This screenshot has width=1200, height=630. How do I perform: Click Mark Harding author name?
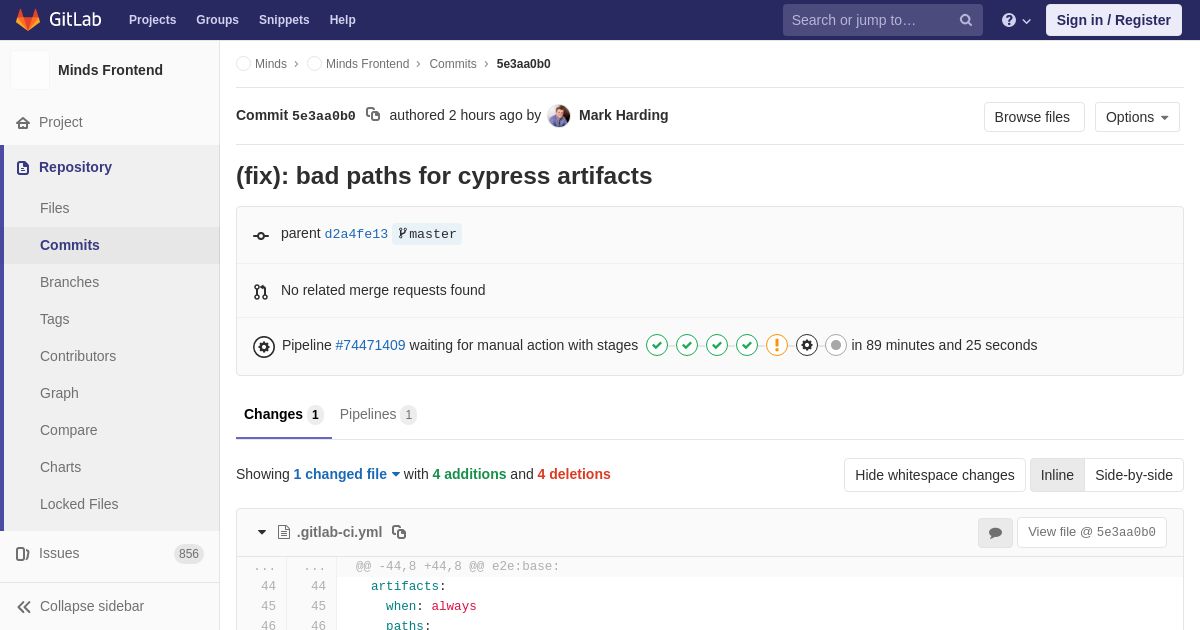coord(624,115)
